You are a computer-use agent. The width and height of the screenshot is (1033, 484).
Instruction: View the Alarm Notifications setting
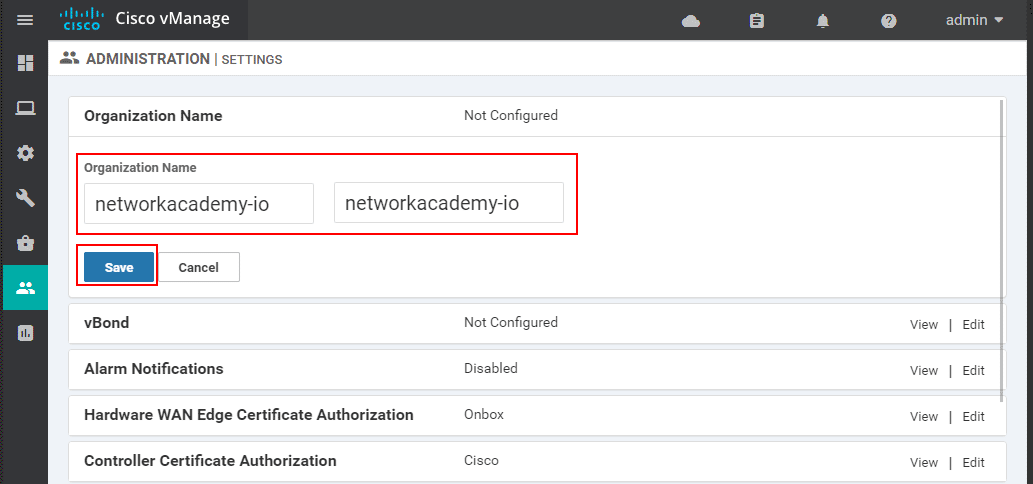click(923, 370)
